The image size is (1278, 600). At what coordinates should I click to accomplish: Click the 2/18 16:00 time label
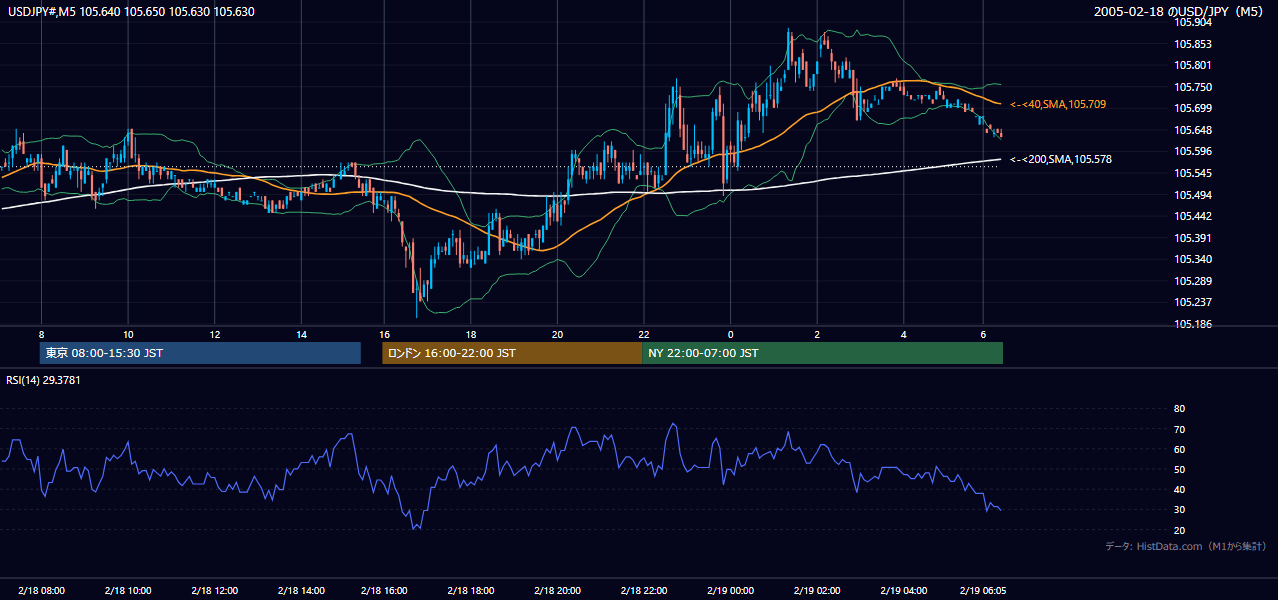385,590
